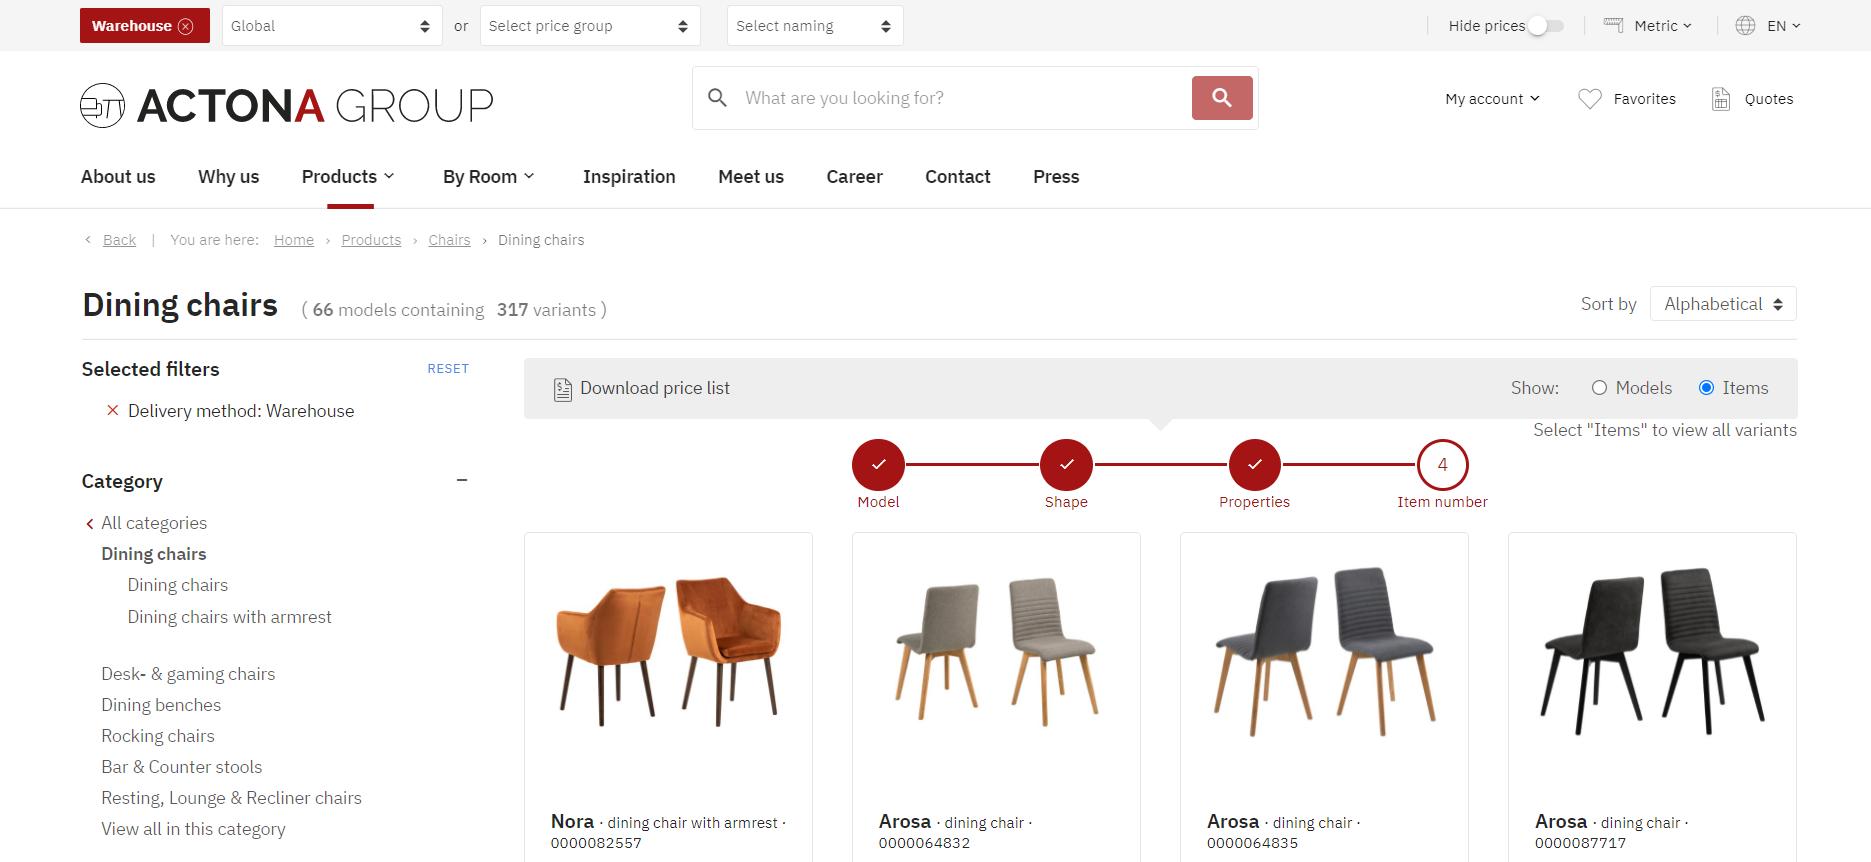Select Rocking chairs category
The width and height of the screenshot is (1871, 862).
click(x=158, y=736)
